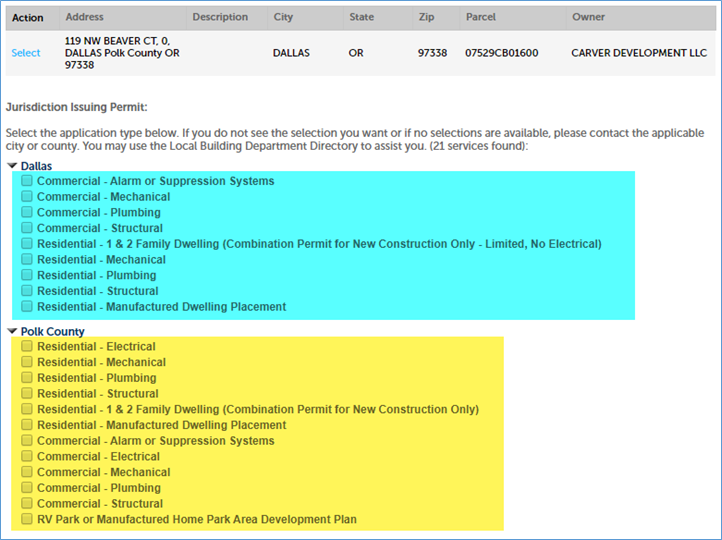Check Dallas Commercial - Alarm or Suppression Systems
Screen dimensions: 722x540
[x=28, y=181]
